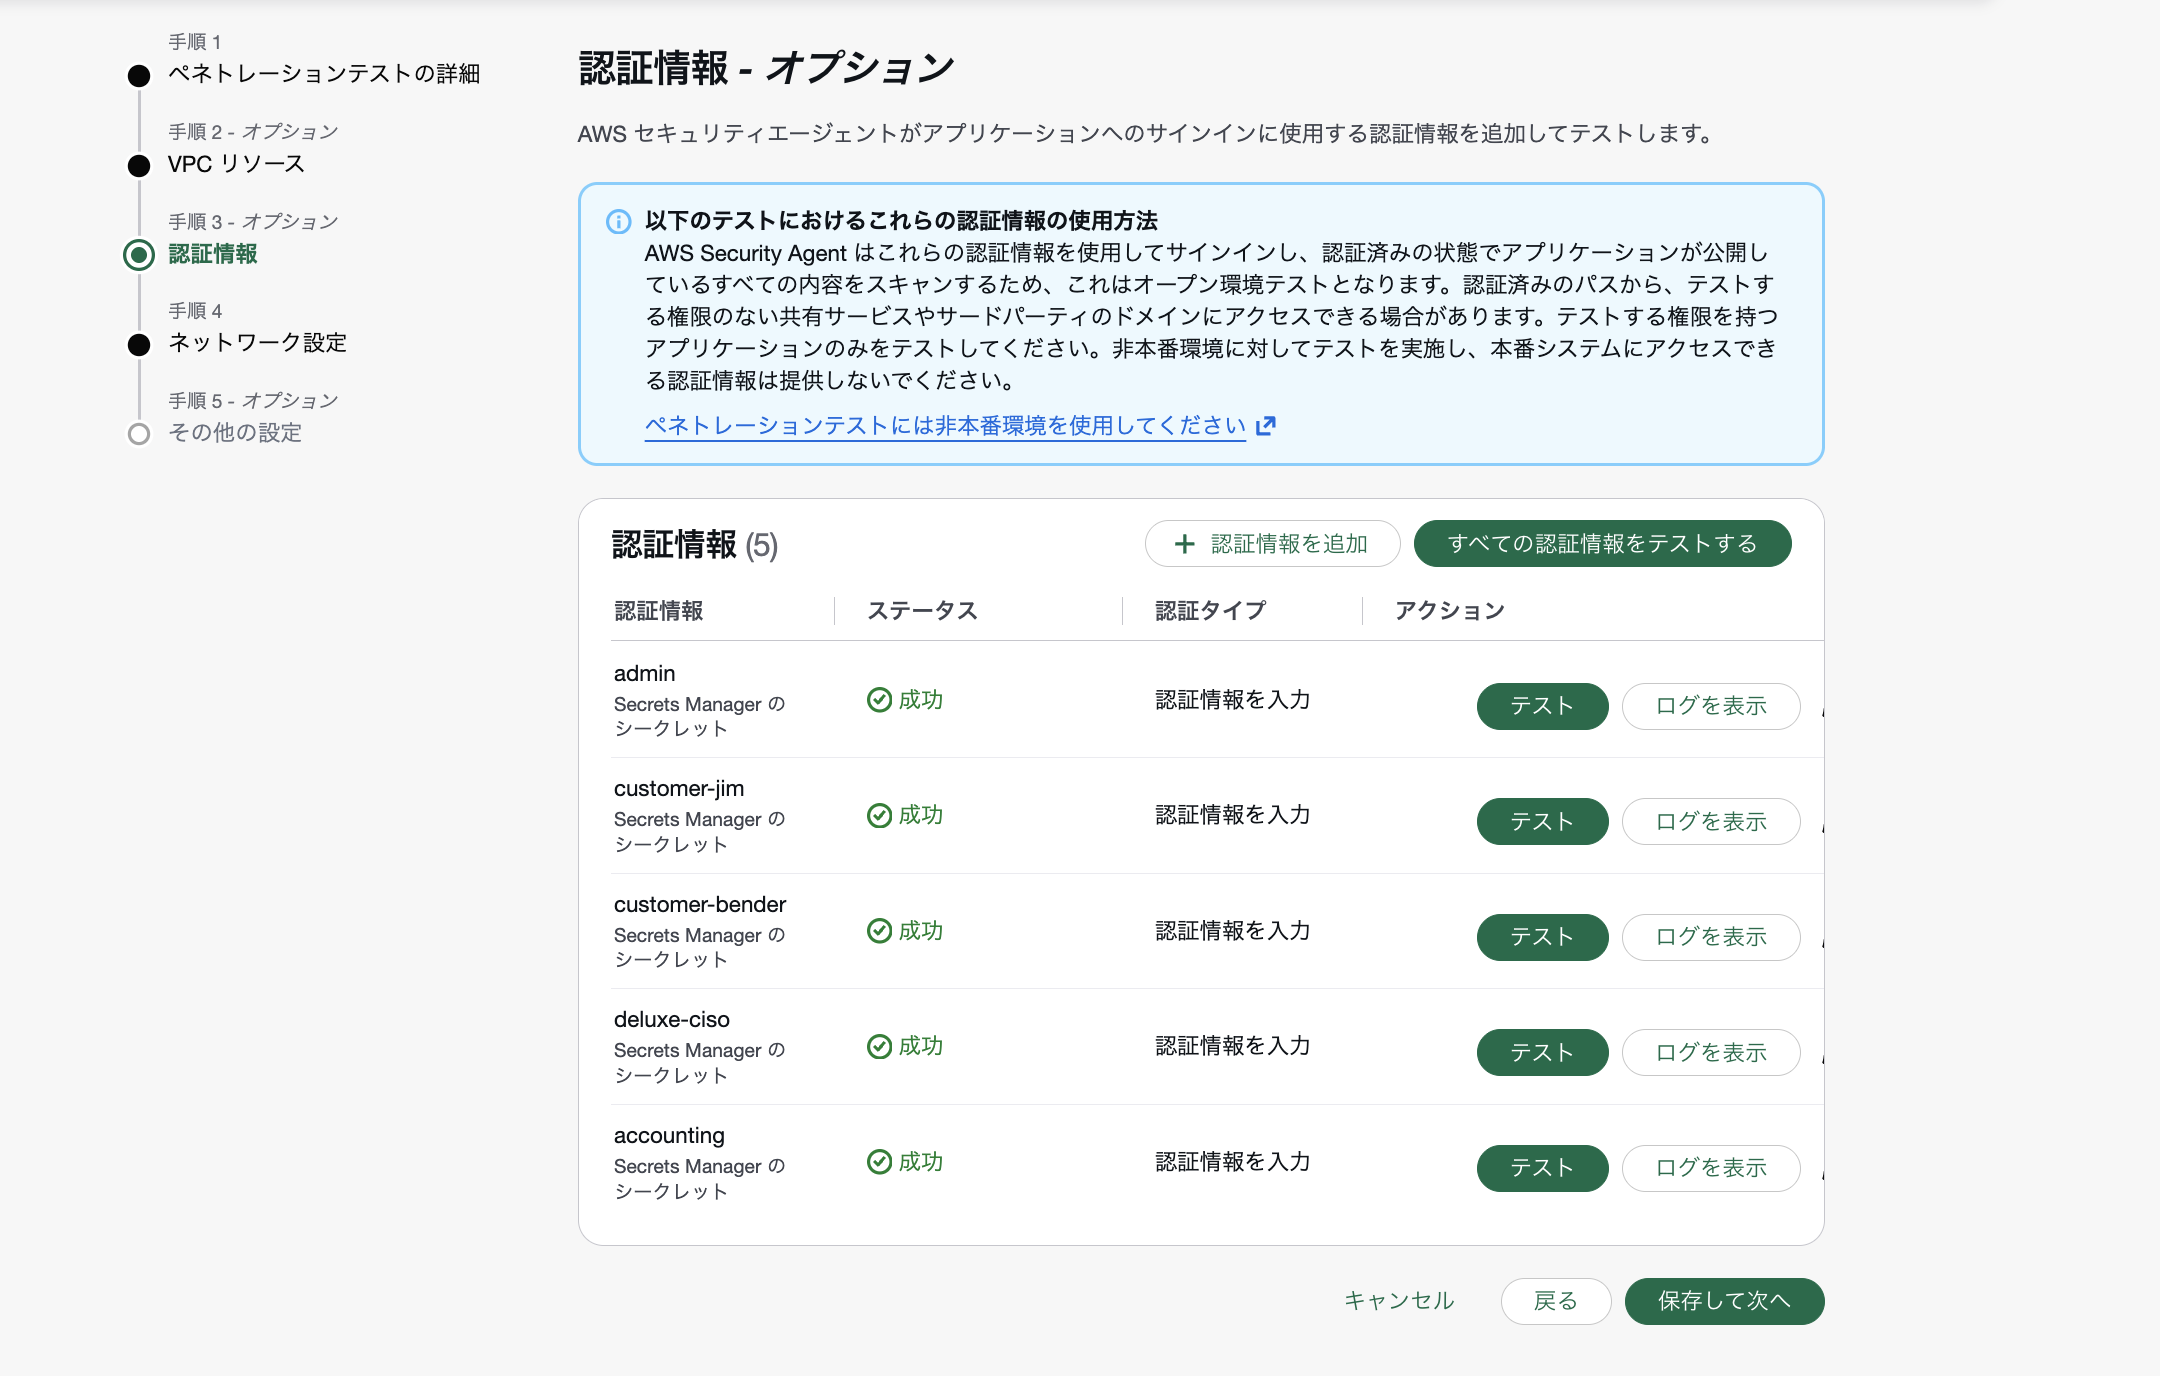Image resolution: width=2160 pixels, height=1376 pixels.
Task: Click the admin credential name
Action: tap(645, 674)
